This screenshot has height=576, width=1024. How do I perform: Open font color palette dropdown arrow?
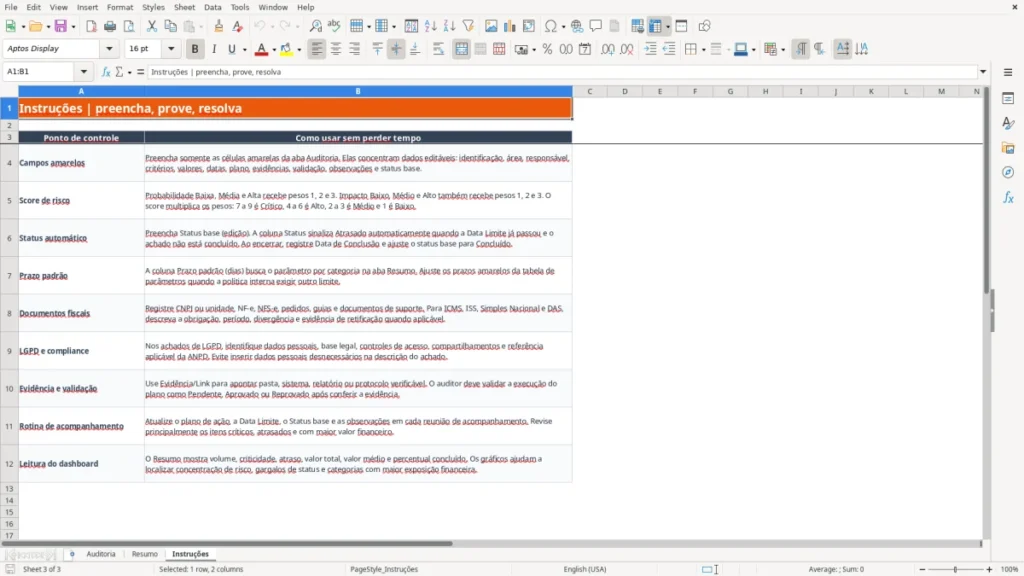coord(274,50)
